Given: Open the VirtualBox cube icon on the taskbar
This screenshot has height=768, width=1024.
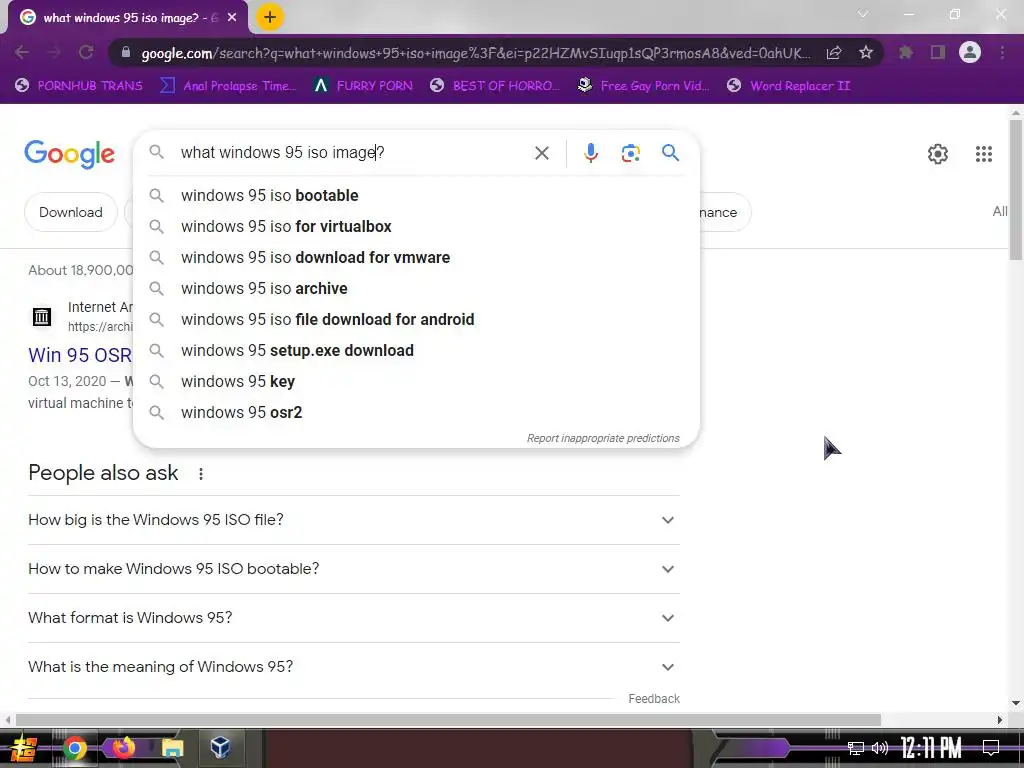Looking at the screenshot, I should (x=220, y=748).
